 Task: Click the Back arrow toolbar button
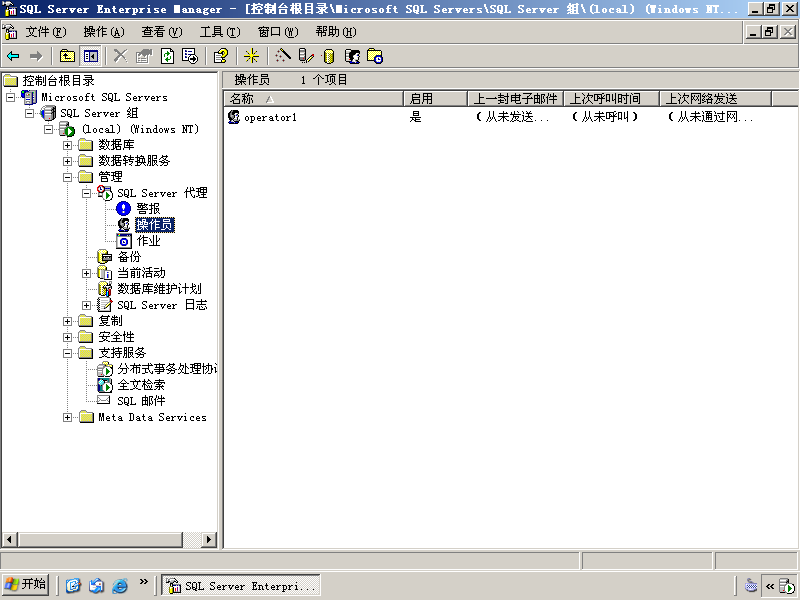click(13, 56)
